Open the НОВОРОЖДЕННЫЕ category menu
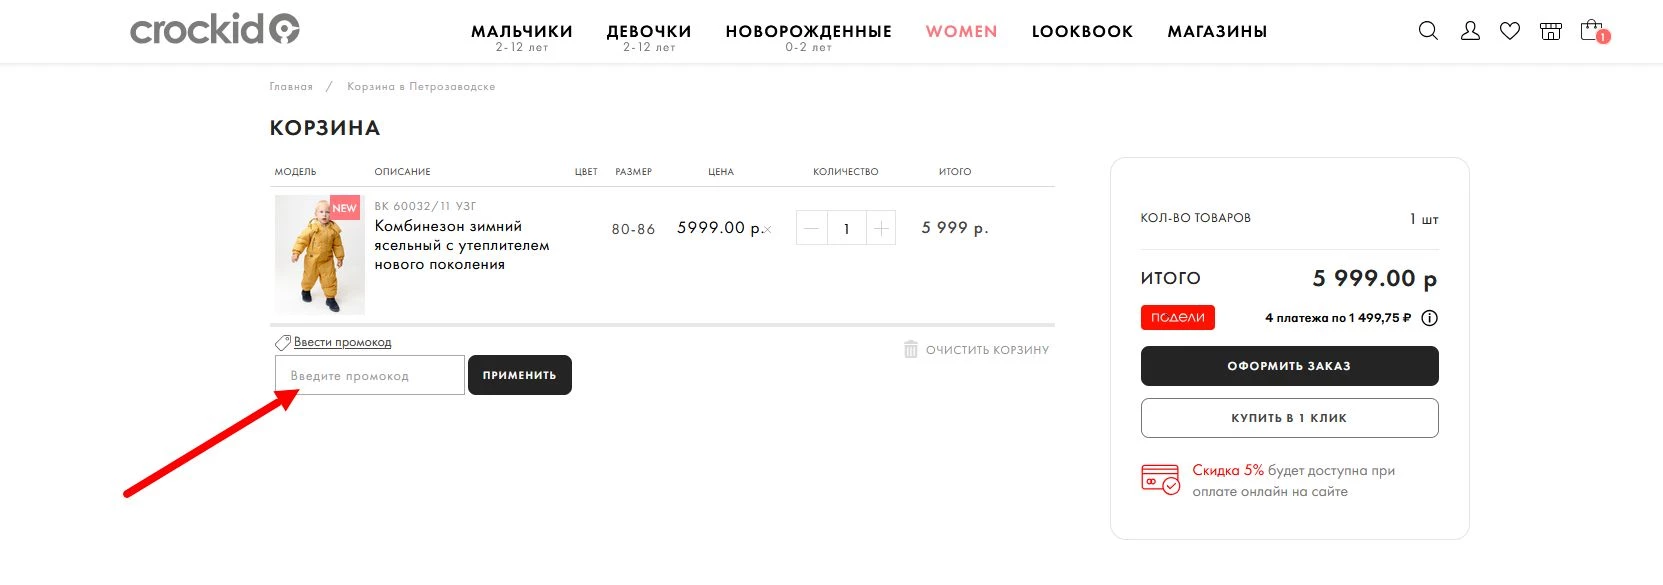This screenshot has width=1663, height=585. pyautogui.click(x=808, y=32)
